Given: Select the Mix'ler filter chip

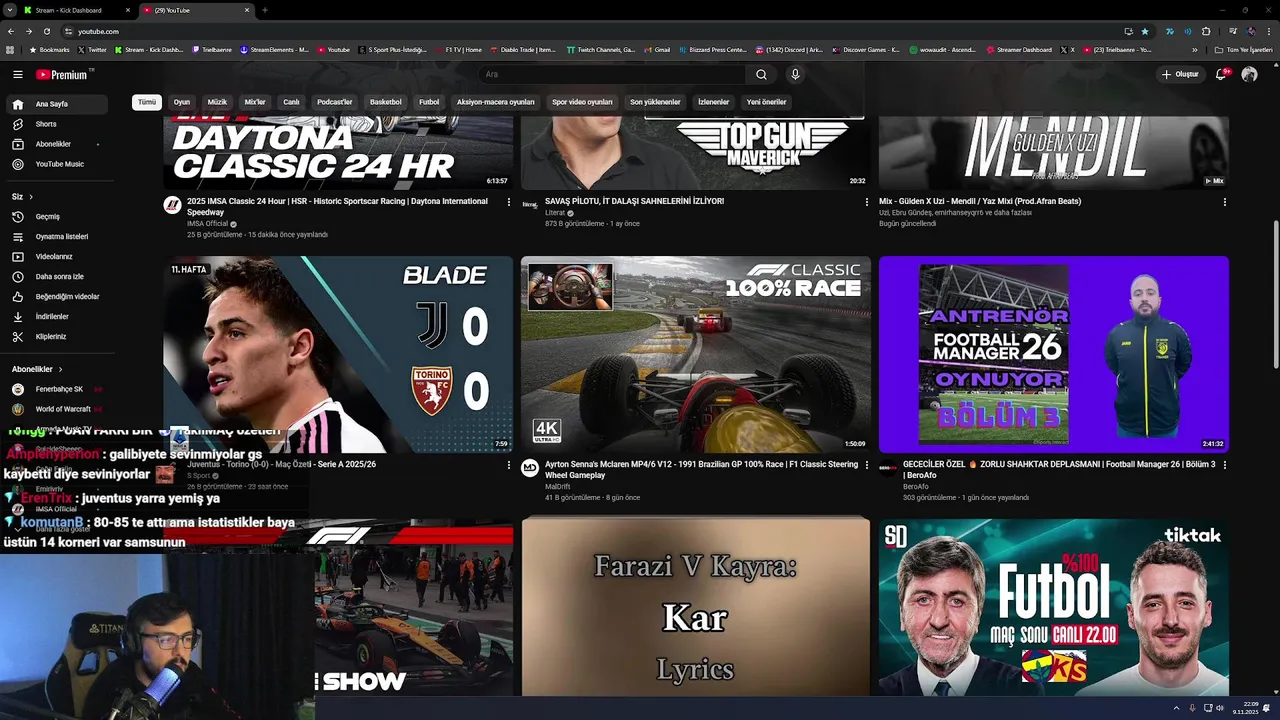Looking at the screenshot, I should tap(255, 102).
